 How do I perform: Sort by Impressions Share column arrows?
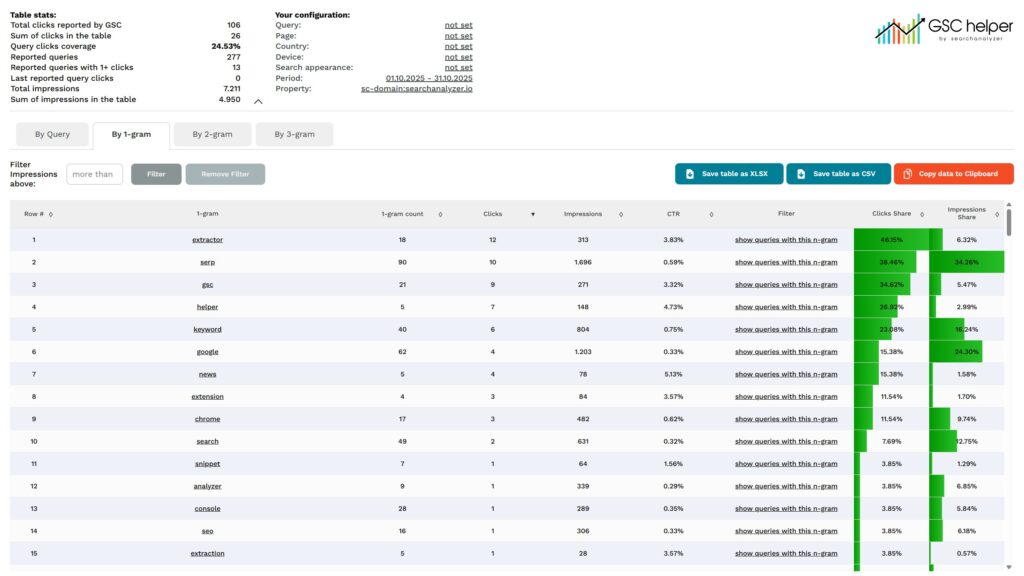[x=996, y=214]
